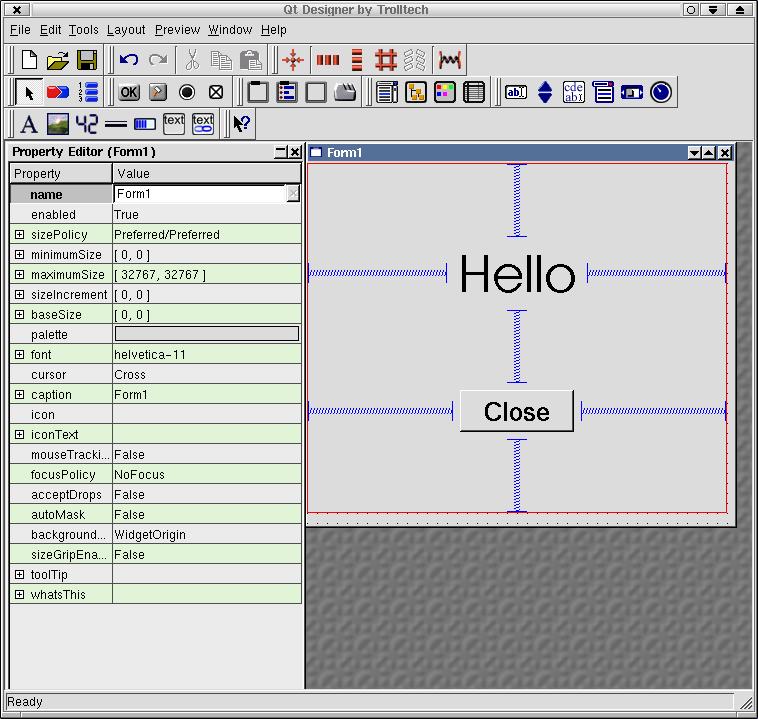758x719 pixels.
Task: Click the New file icon
Action: click(30, 60)
